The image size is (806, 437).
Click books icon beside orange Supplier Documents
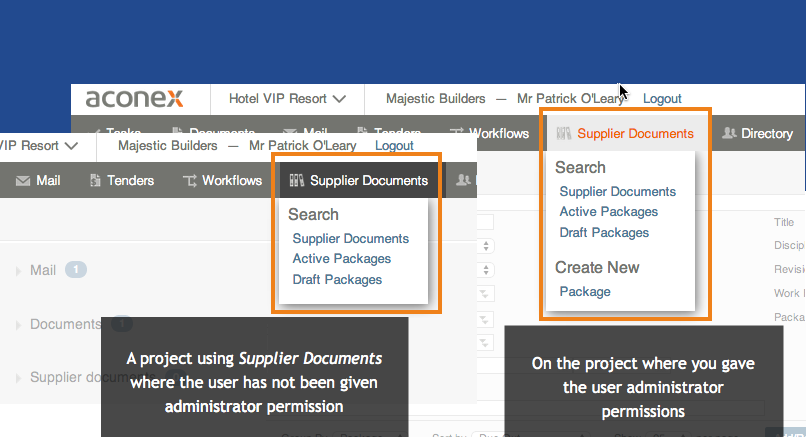(x=563, y=134)
